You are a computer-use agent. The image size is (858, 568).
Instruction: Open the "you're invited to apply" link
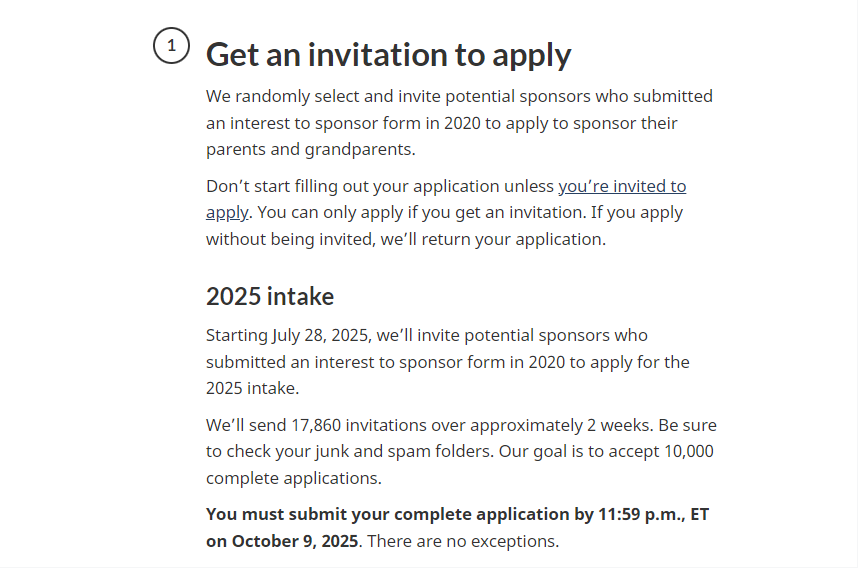tap(622, 187)
